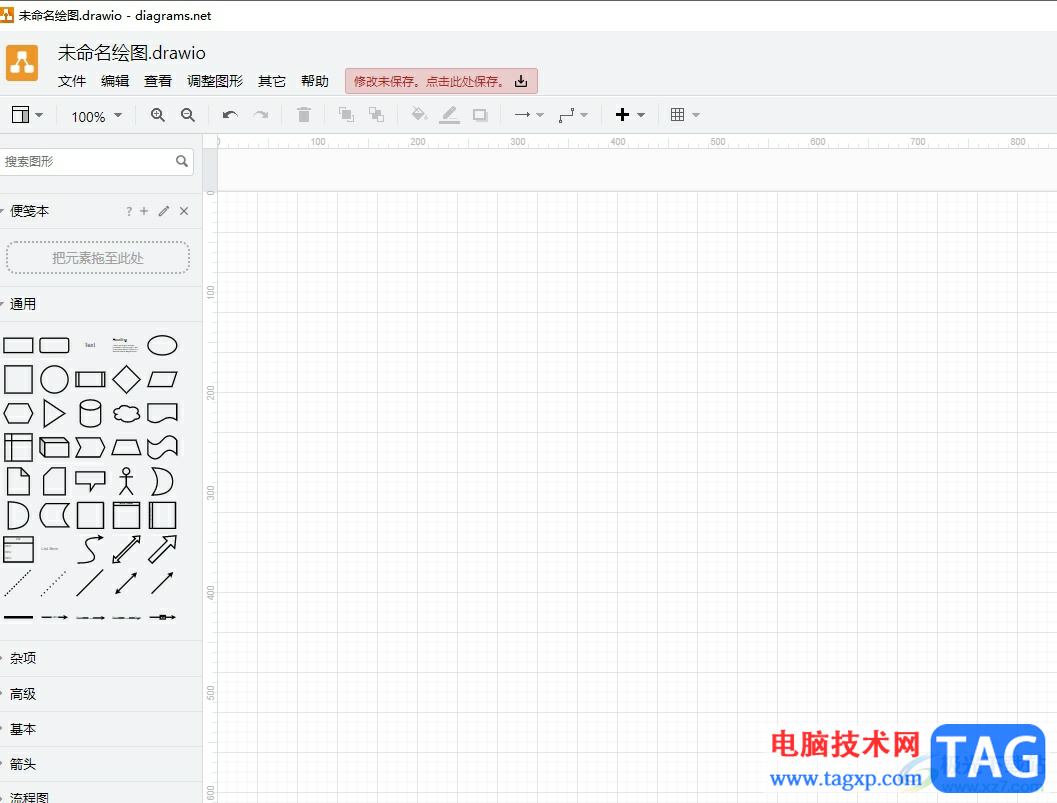Select the diamond shape
Viewport: 1057px width, 803px height.
tap(126, 380)
